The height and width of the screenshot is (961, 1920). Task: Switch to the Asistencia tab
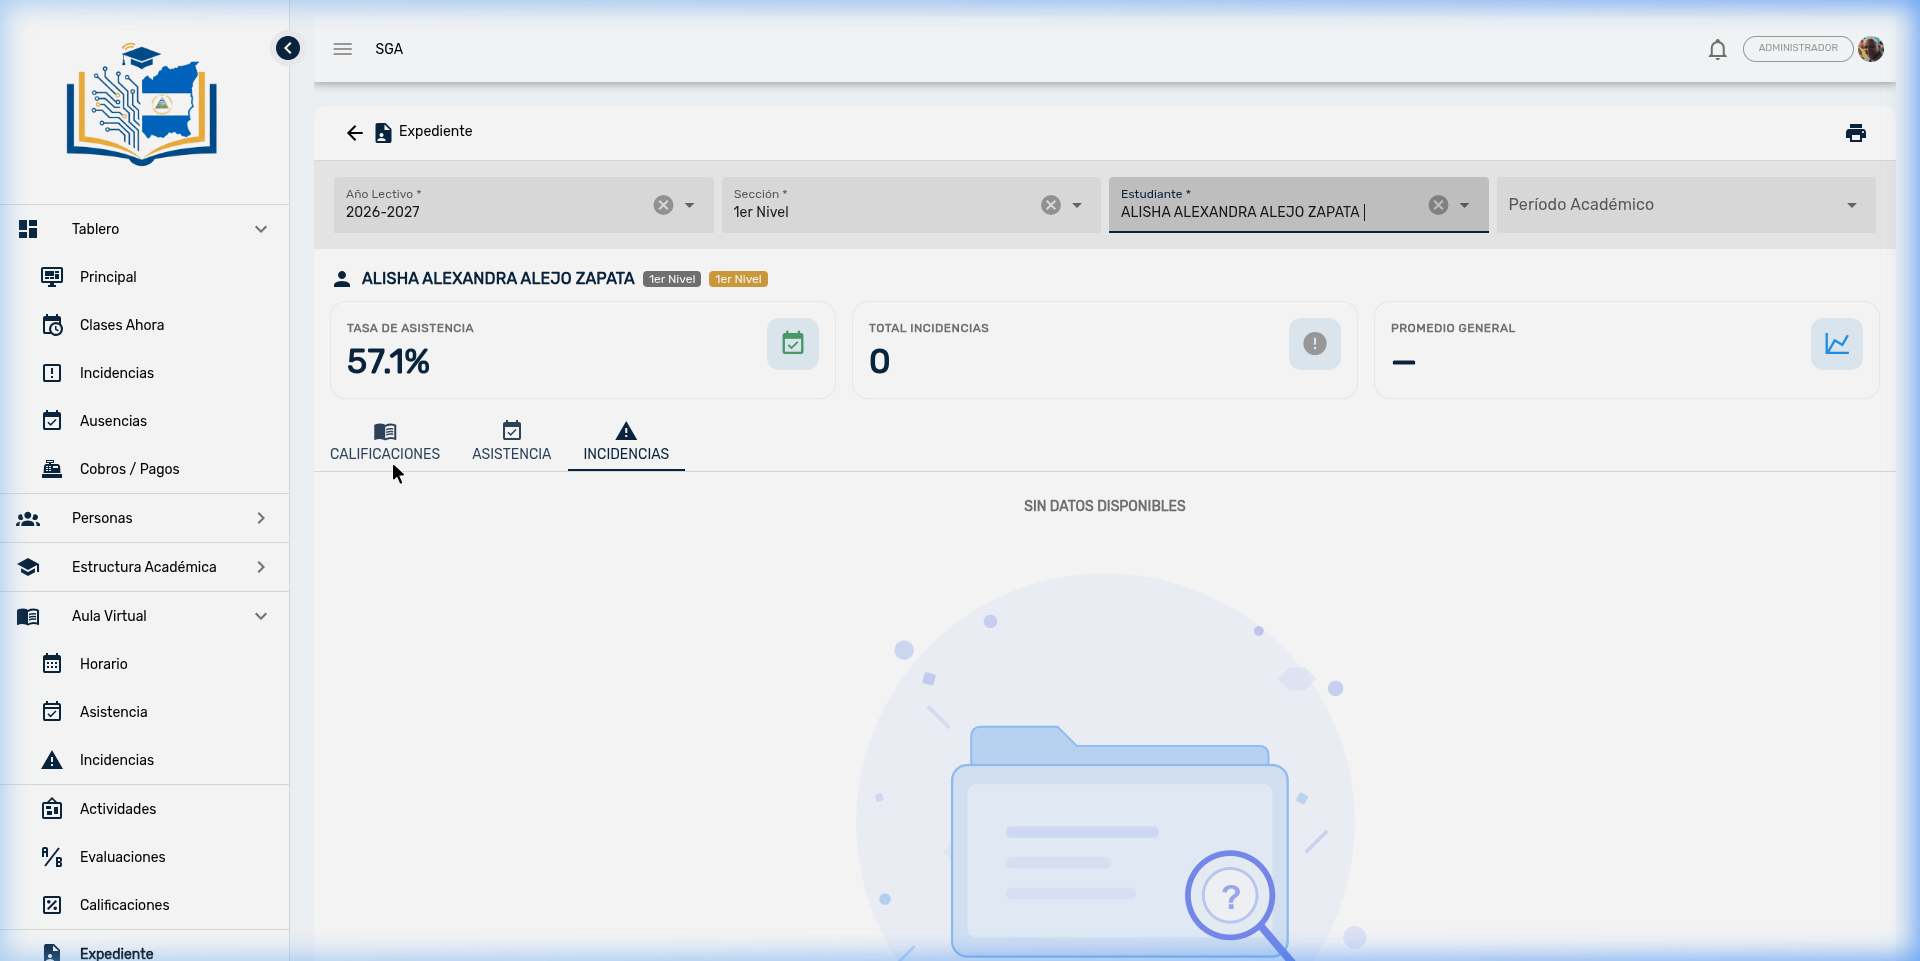pos(511,443)
